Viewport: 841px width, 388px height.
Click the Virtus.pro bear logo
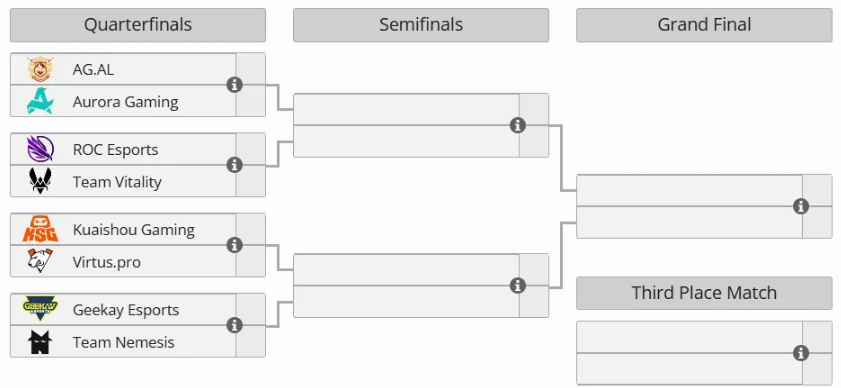click(40, 261)
